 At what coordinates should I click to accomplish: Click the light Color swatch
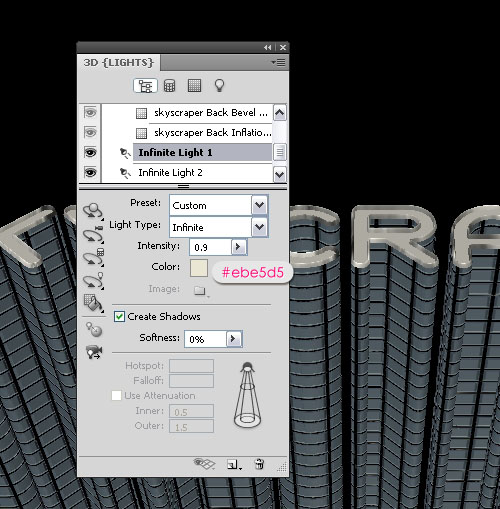pyautogui.click(x=199, y=268)
